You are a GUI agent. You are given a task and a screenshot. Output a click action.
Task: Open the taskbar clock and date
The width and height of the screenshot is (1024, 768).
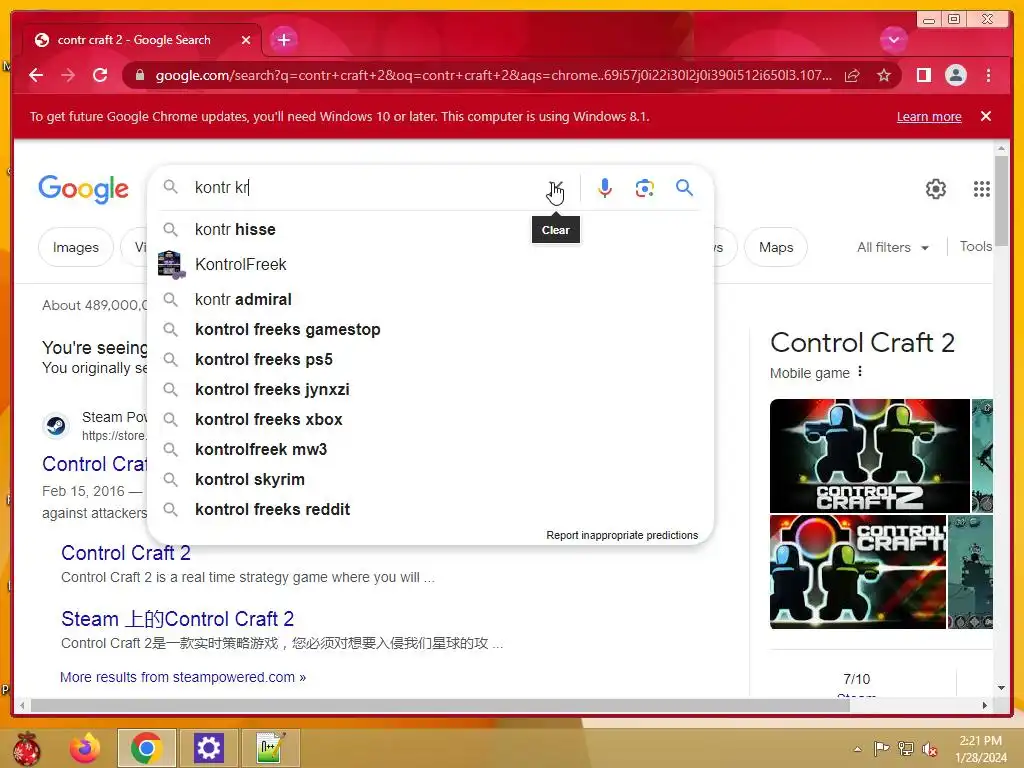coord(980,749)
